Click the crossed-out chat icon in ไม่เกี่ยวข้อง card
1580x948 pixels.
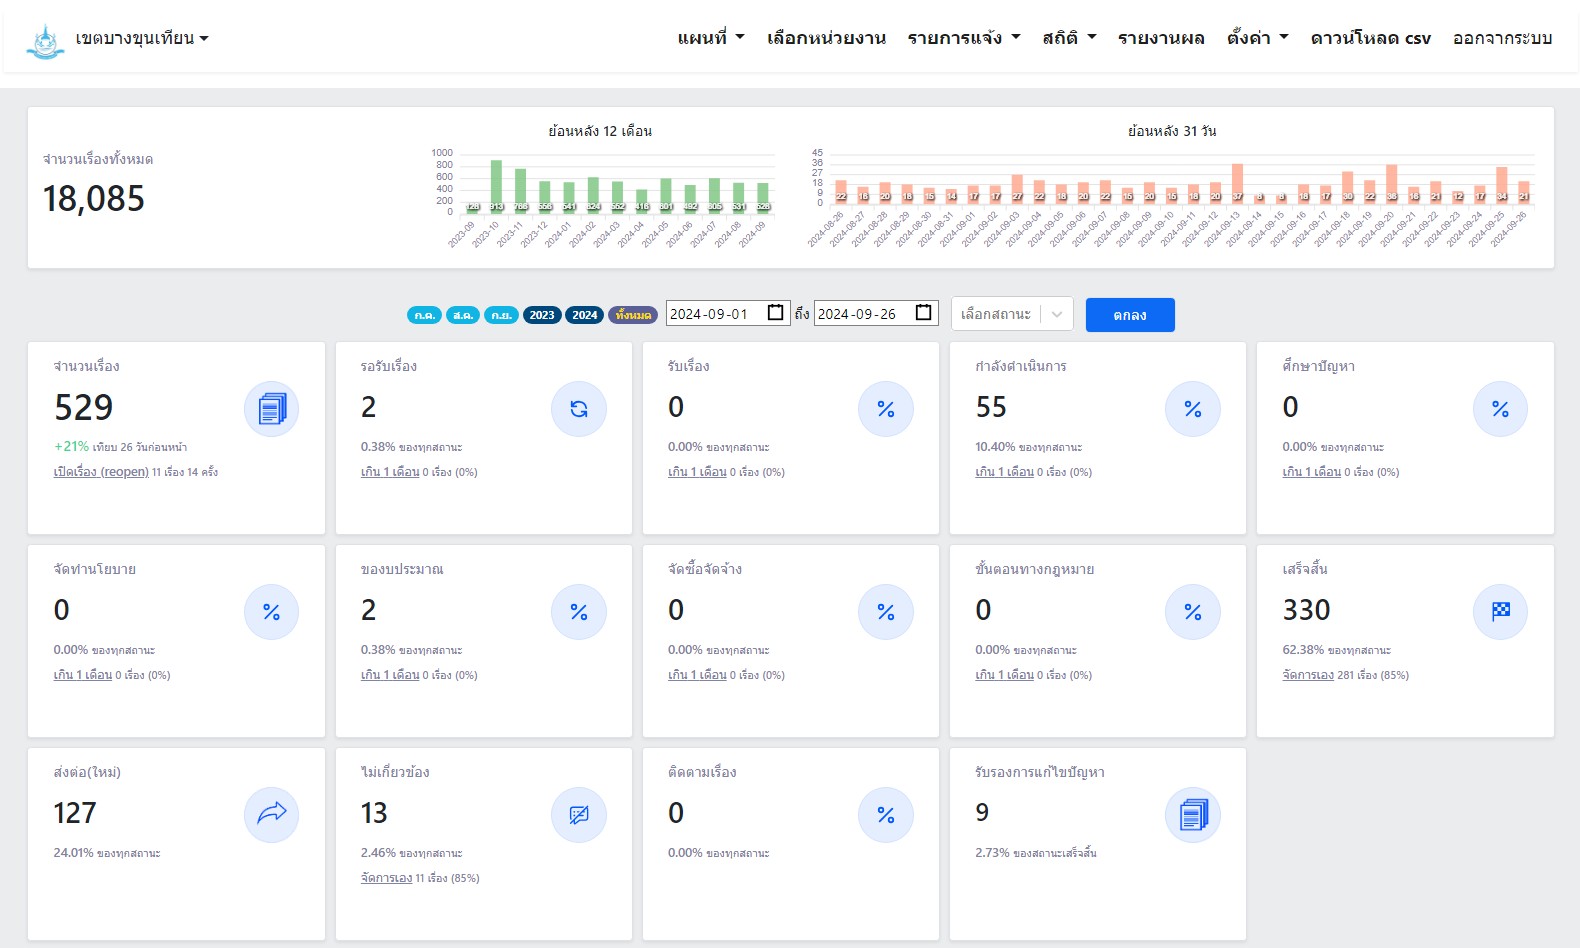(x=578, y=814)
